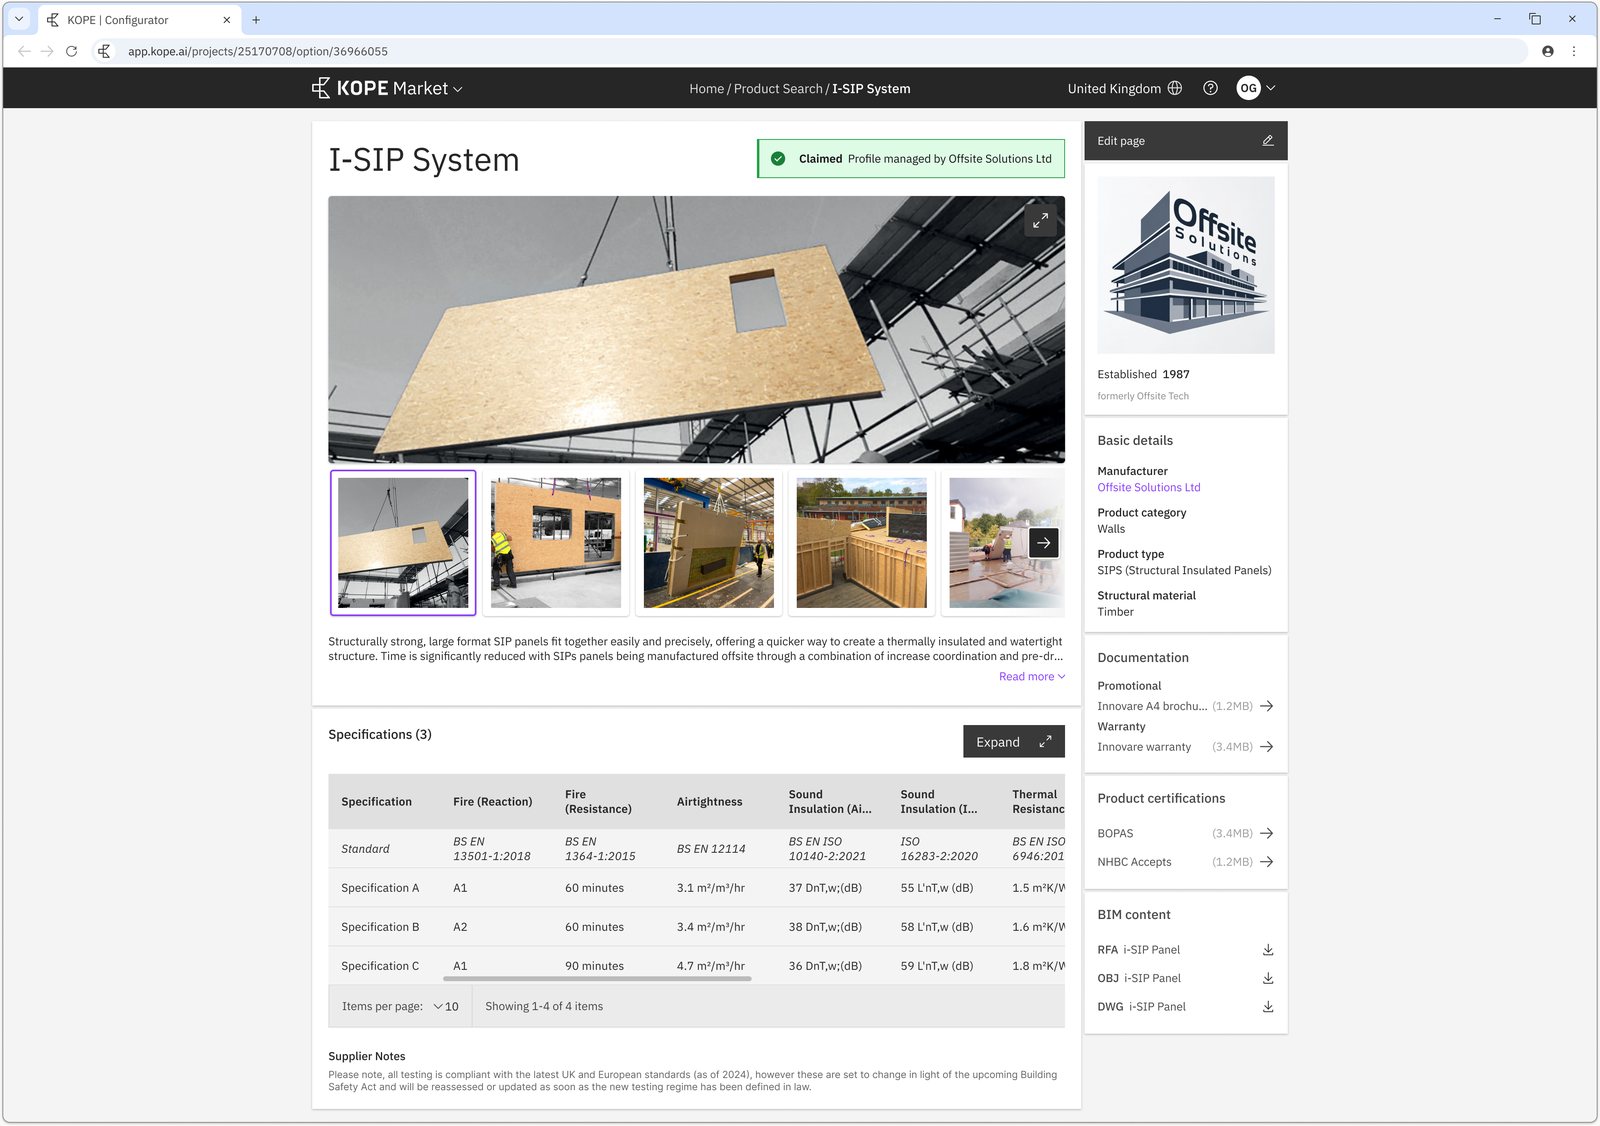Click the Edit page label
Image resolution: width=1600 pixels, height=1126 pixels.
tap(1121, 141)
